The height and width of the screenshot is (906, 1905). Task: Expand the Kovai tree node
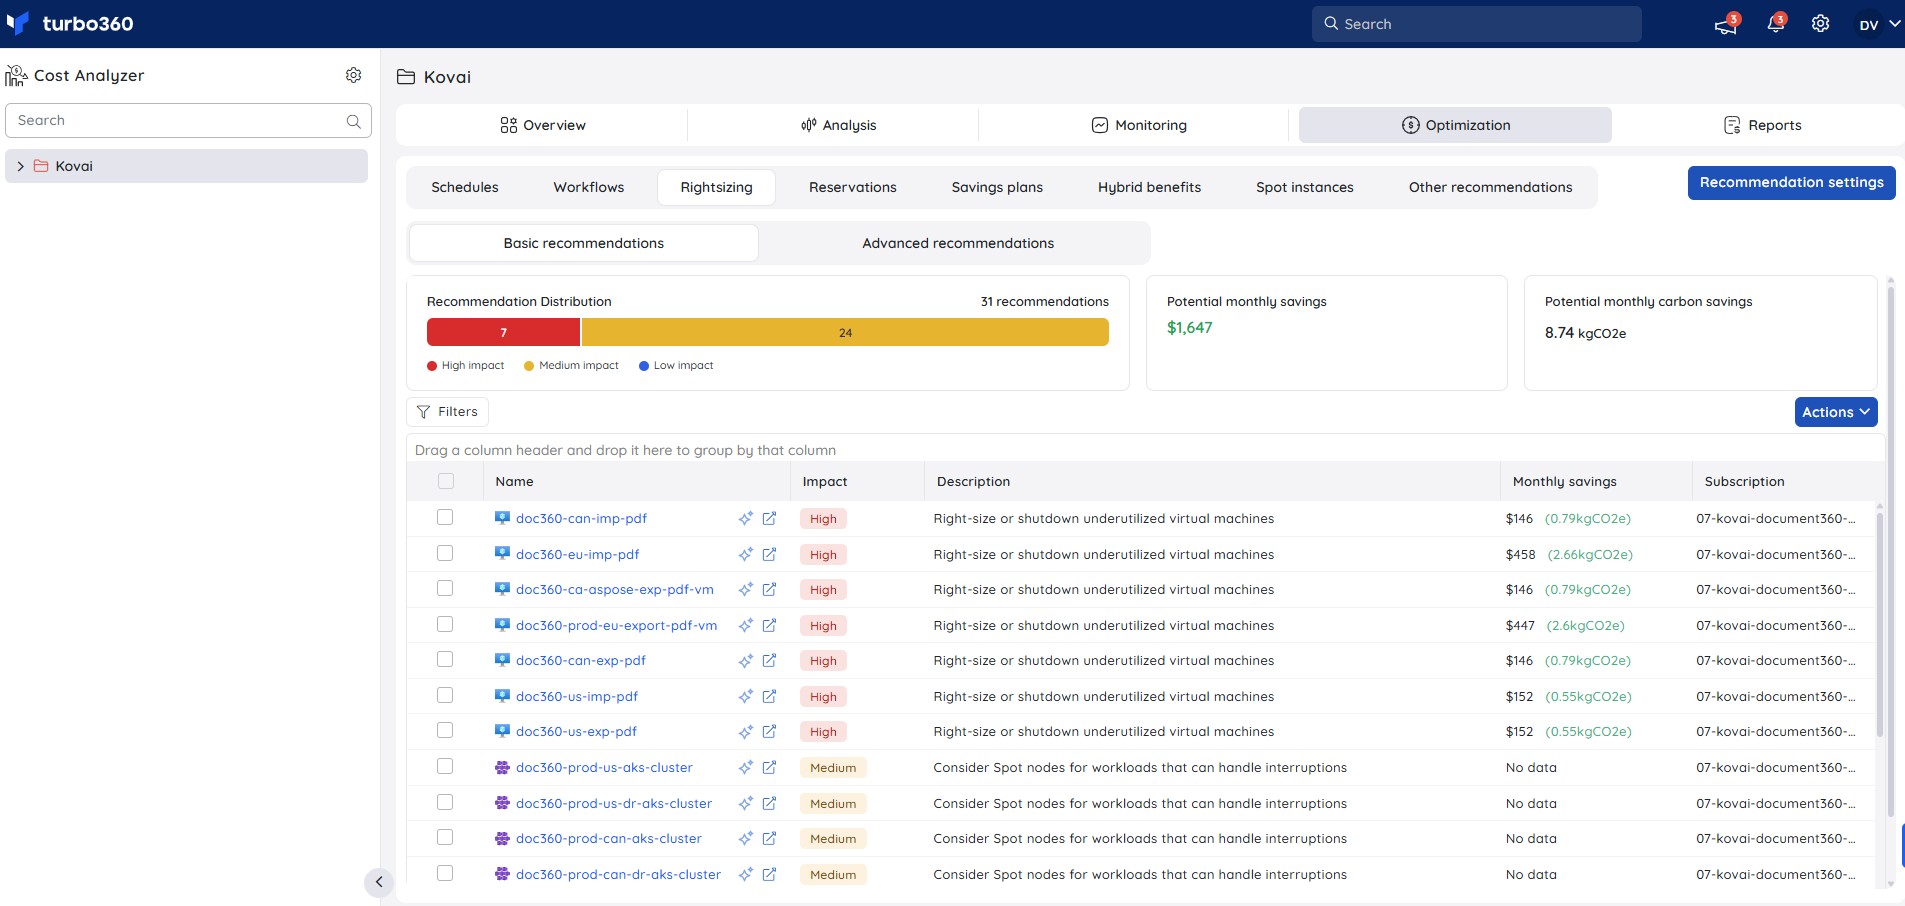point(20,166)
